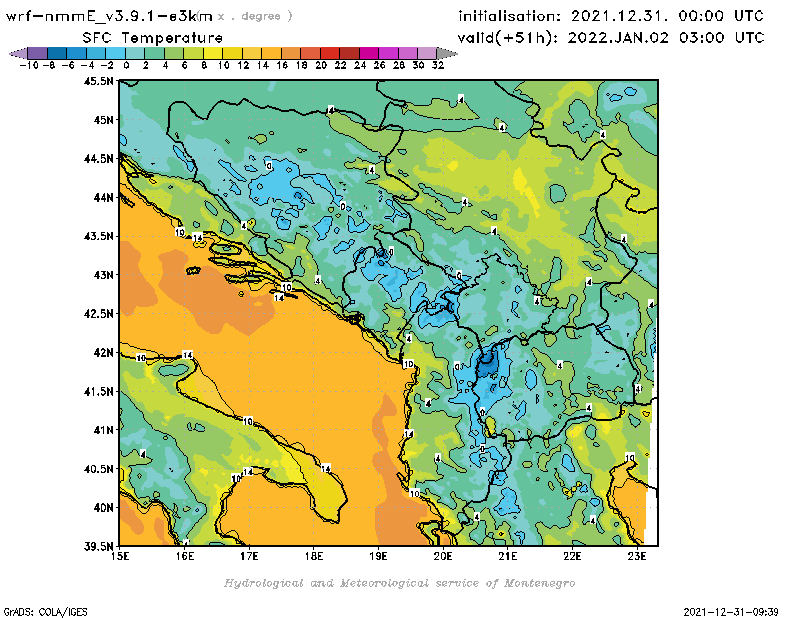Viewport: 800px width, 618px height.
Task: Select the orchid 28 to 30 legend swatch
Action: coord(408,53)
